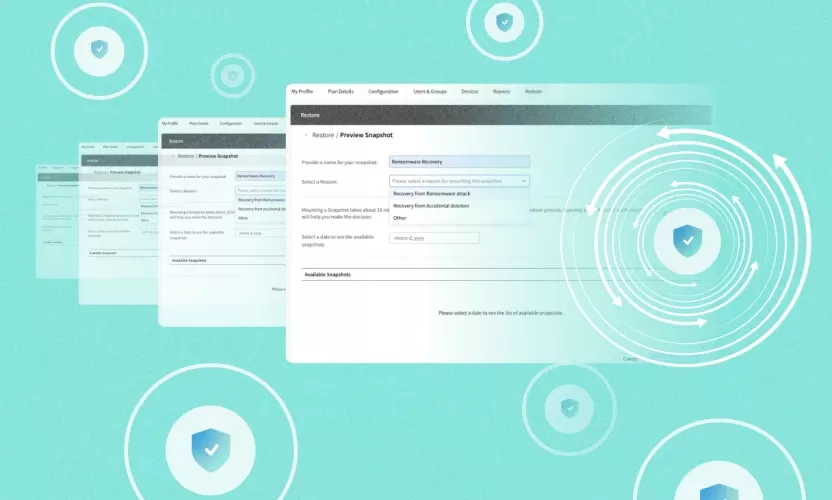Screen dimensions: 832x500
Task: Click the Restore breadcrumb link in front window
Action: [x=323, y=134]
